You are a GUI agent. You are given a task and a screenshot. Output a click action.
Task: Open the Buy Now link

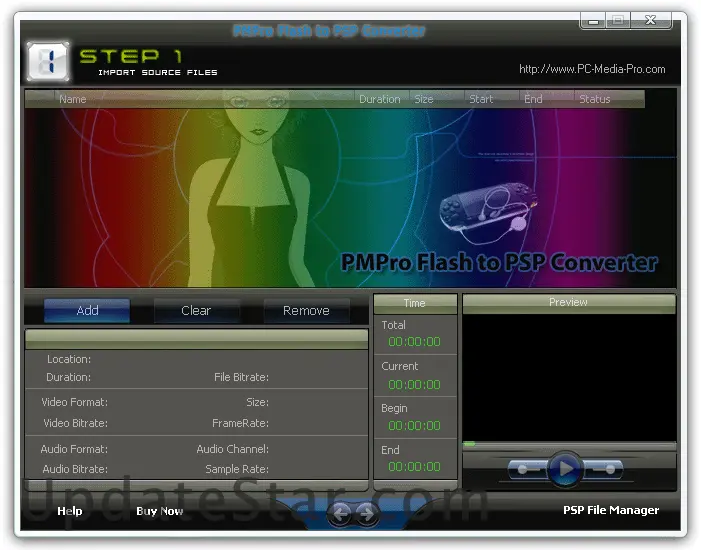point(160,511)
